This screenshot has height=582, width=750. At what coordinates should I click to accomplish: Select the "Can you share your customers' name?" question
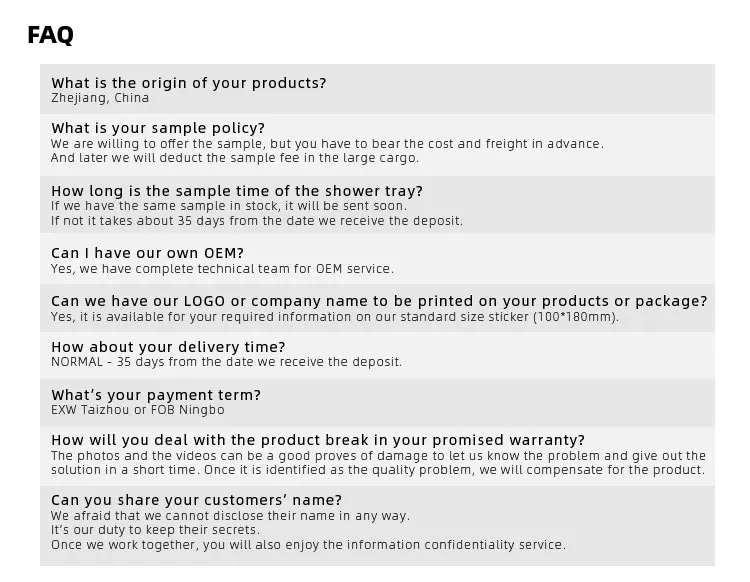(x=196, y=500)
